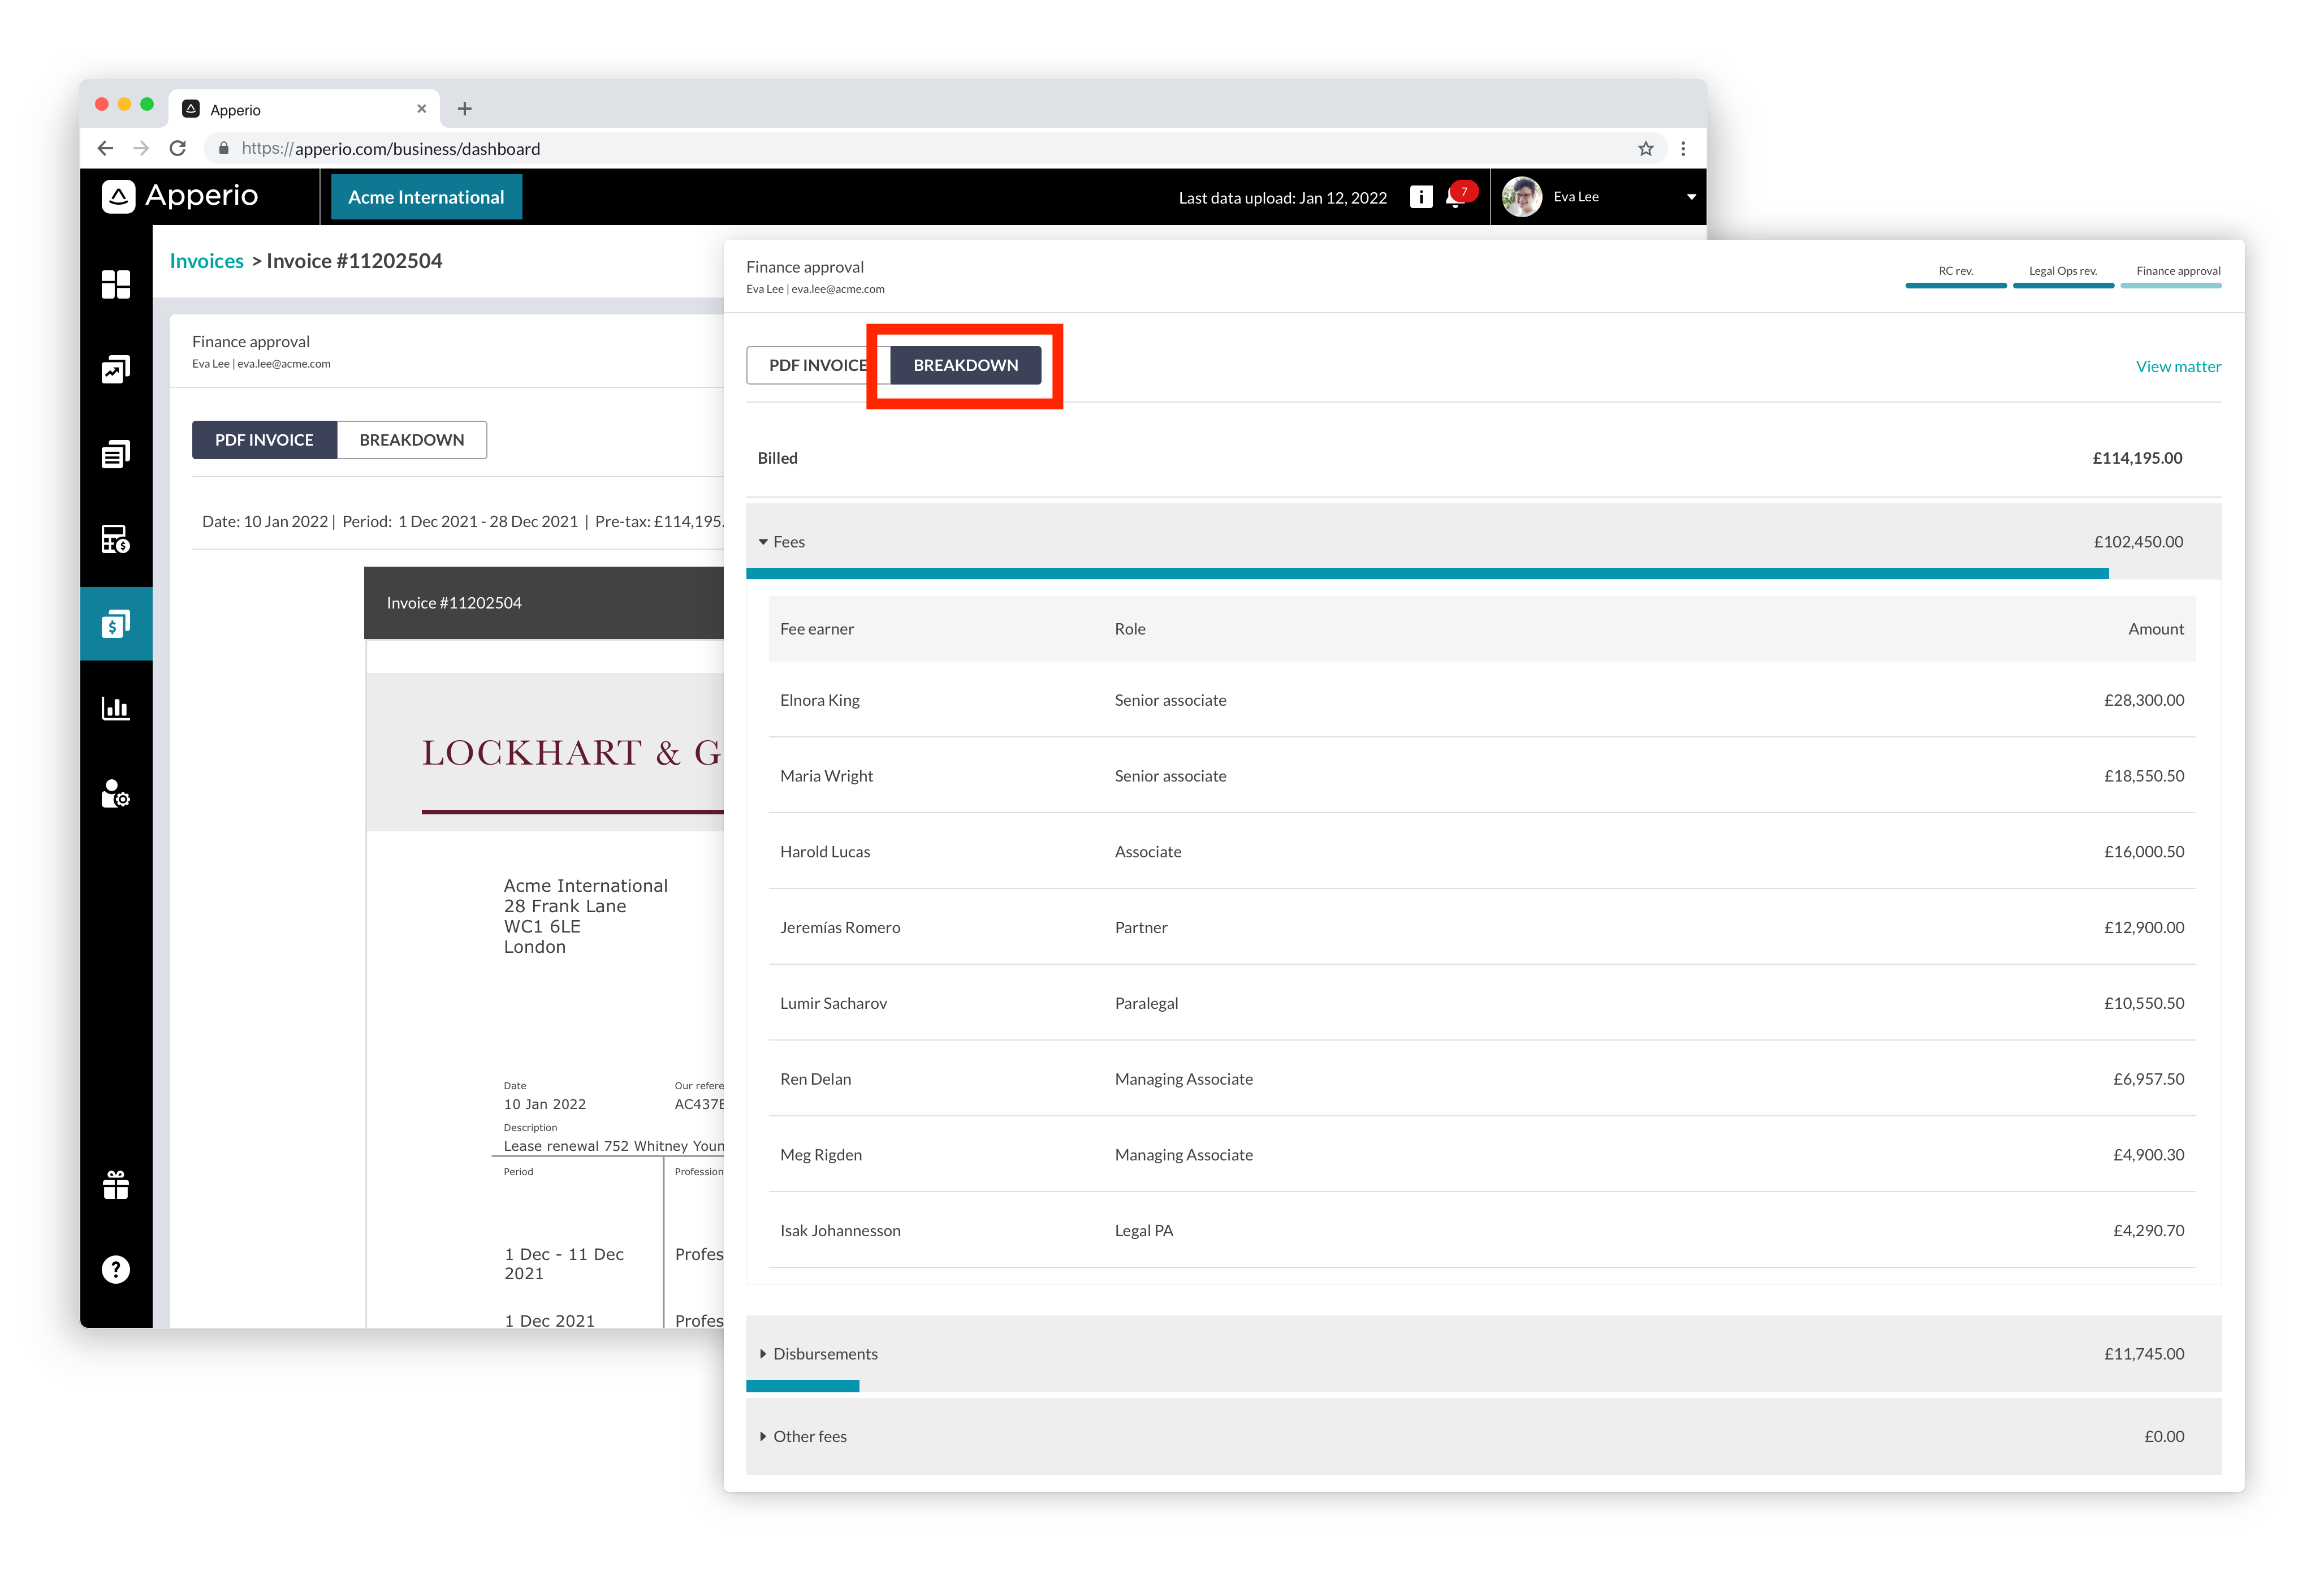
Task: Close the Apperio browser tab
Action: 421,109
